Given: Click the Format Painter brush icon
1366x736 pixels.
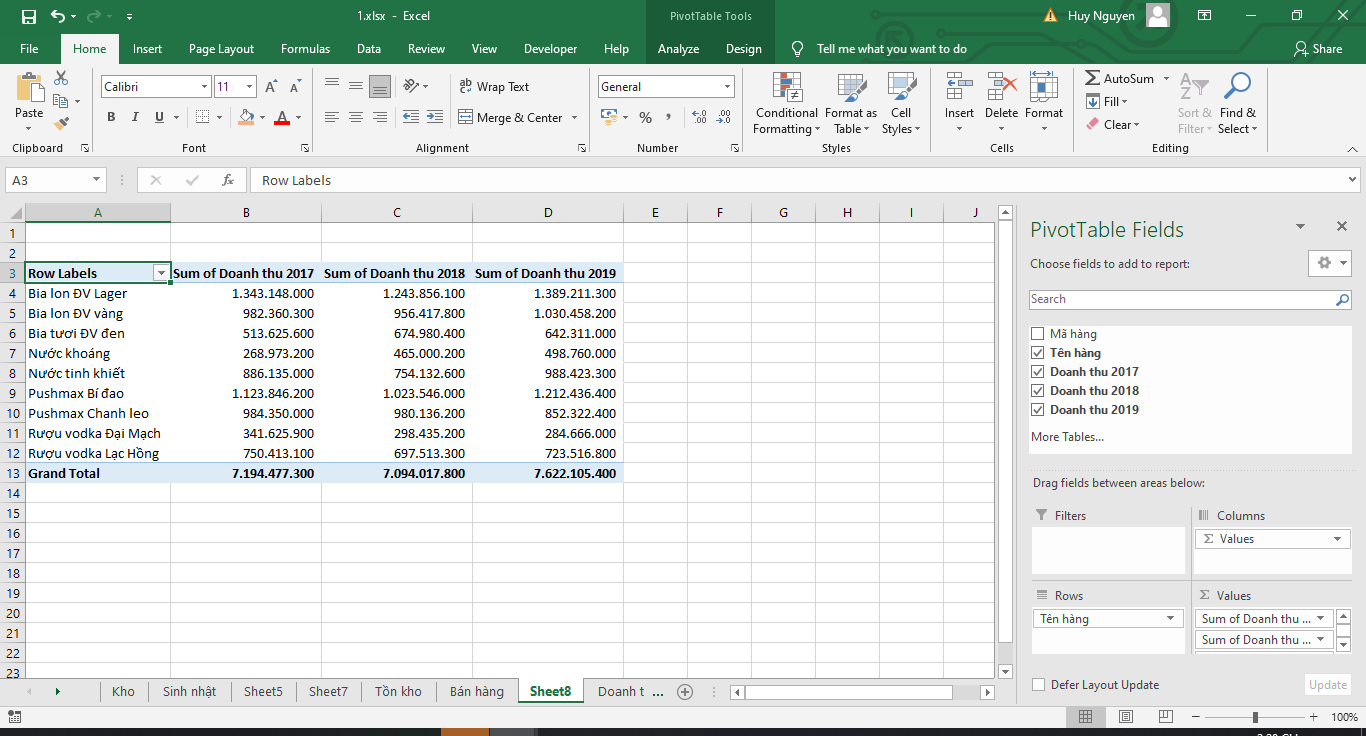Looking at the screenshot, I should 62,124.
